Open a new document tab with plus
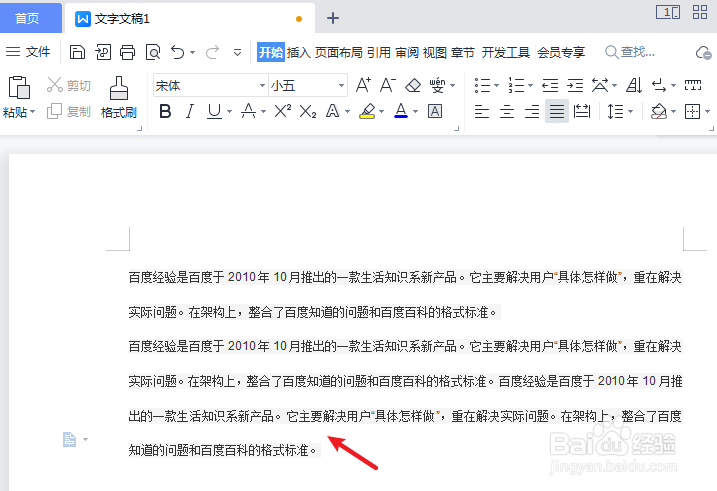The height and width of the screenshot is (491, 717). 333,18
